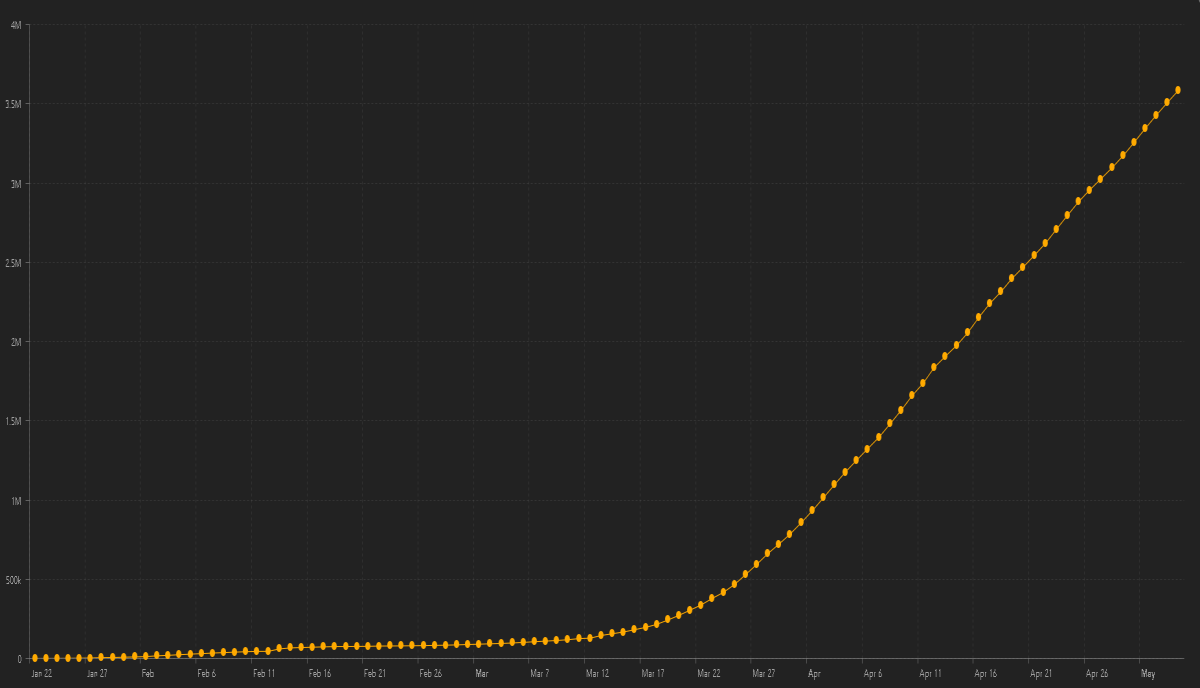Click the 500k y-axis label
This screenshot has width=1200, height=688.
tap(13, 580)
